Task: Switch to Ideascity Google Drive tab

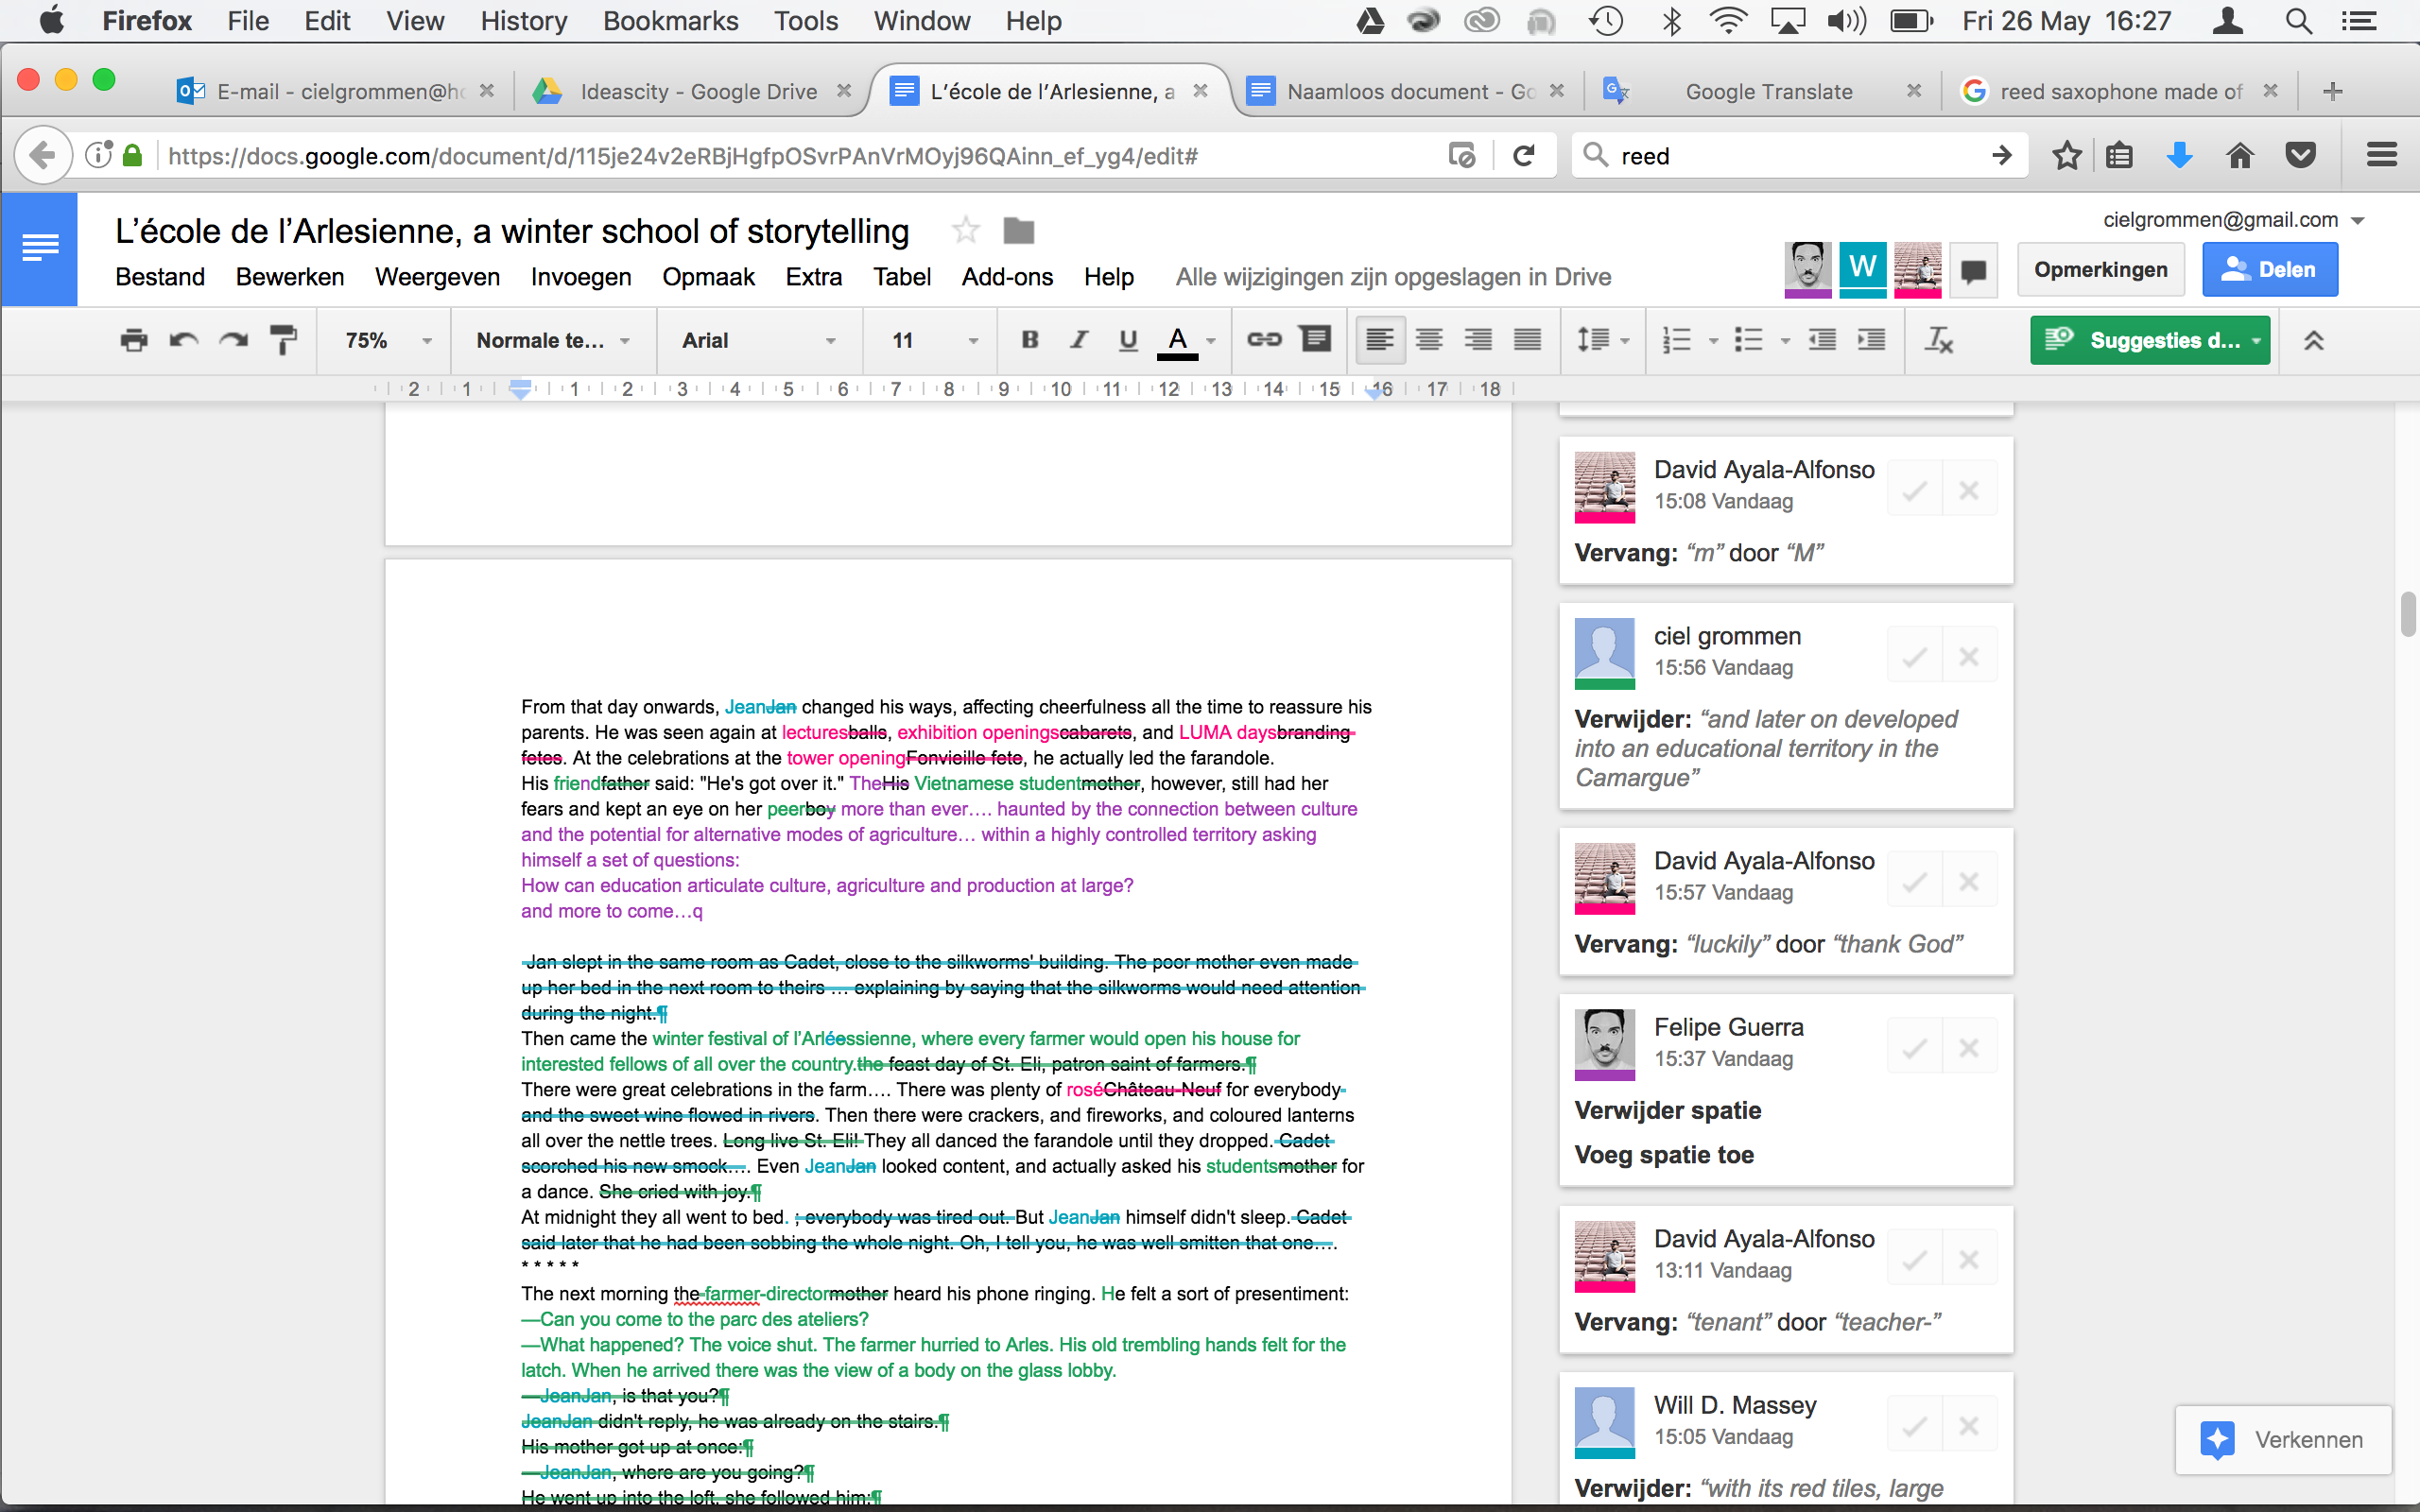Action: tap(692, 91)
